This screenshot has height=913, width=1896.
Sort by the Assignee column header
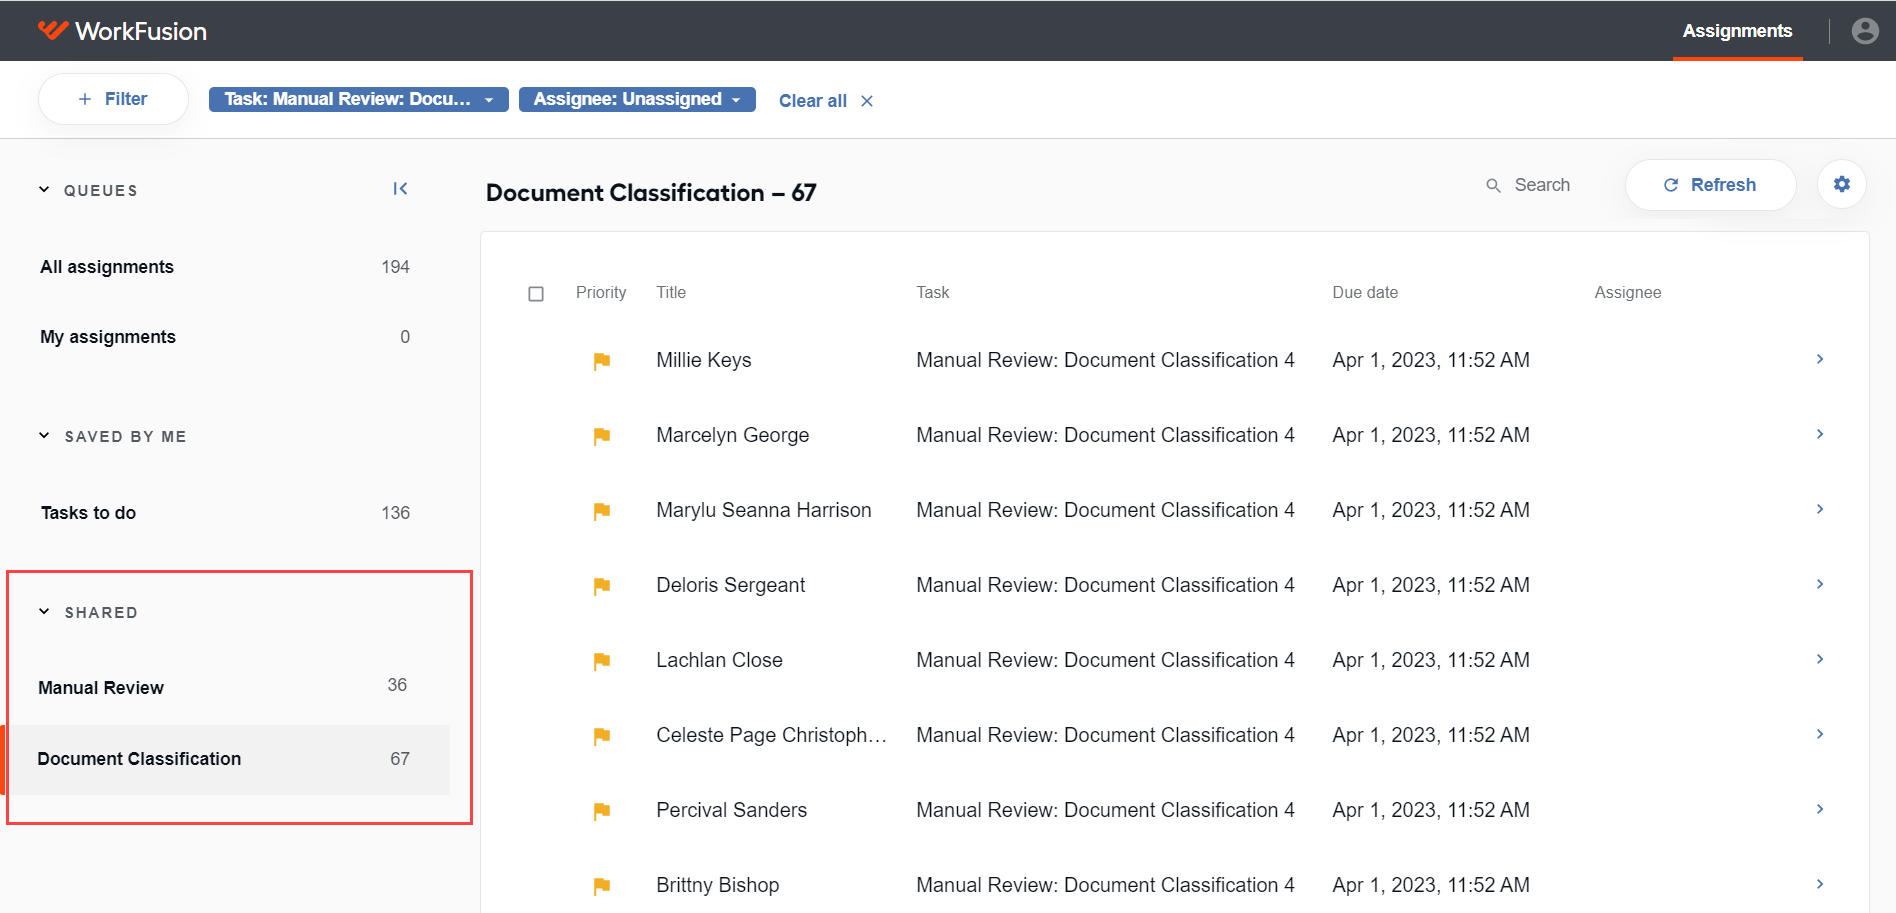tap(1628, 293)
